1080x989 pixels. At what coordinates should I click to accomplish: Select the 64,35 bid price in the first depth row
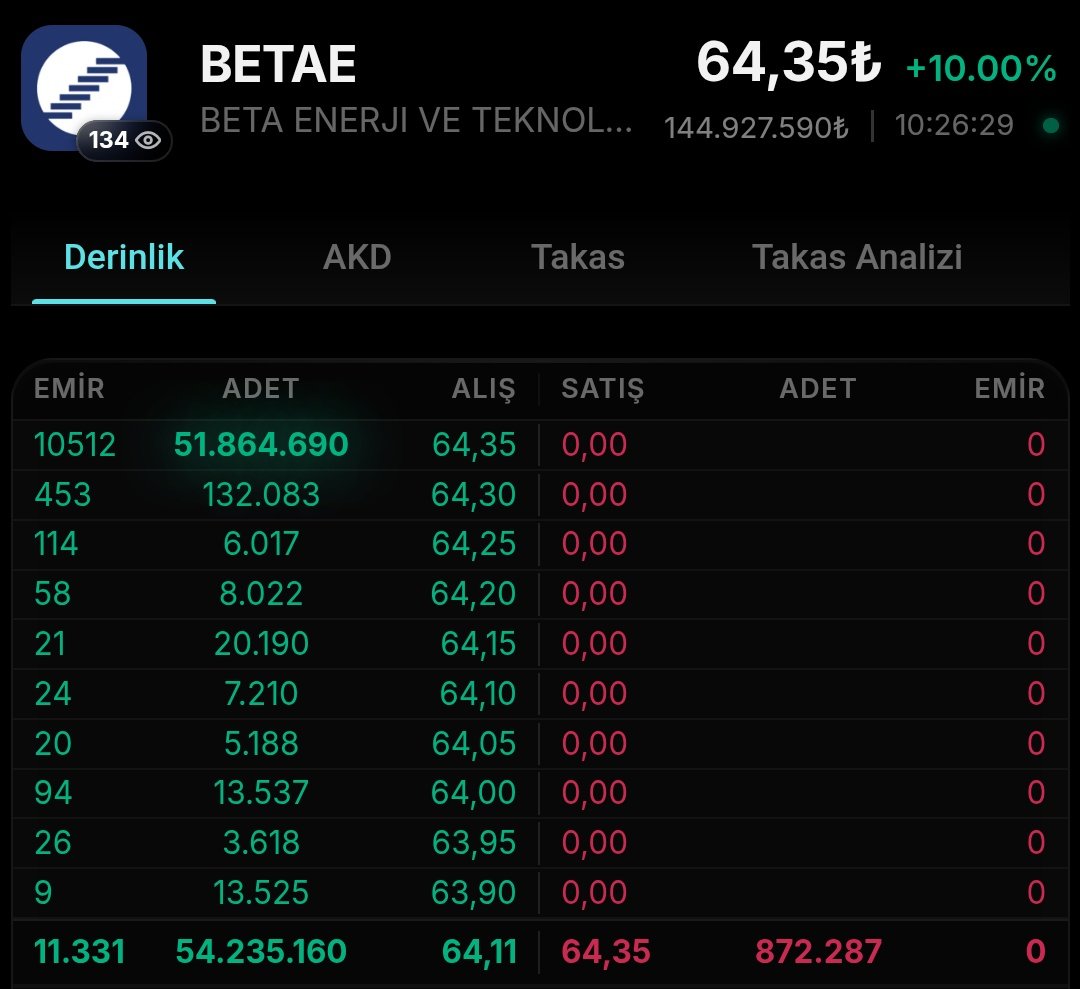[x=474, y=445]
